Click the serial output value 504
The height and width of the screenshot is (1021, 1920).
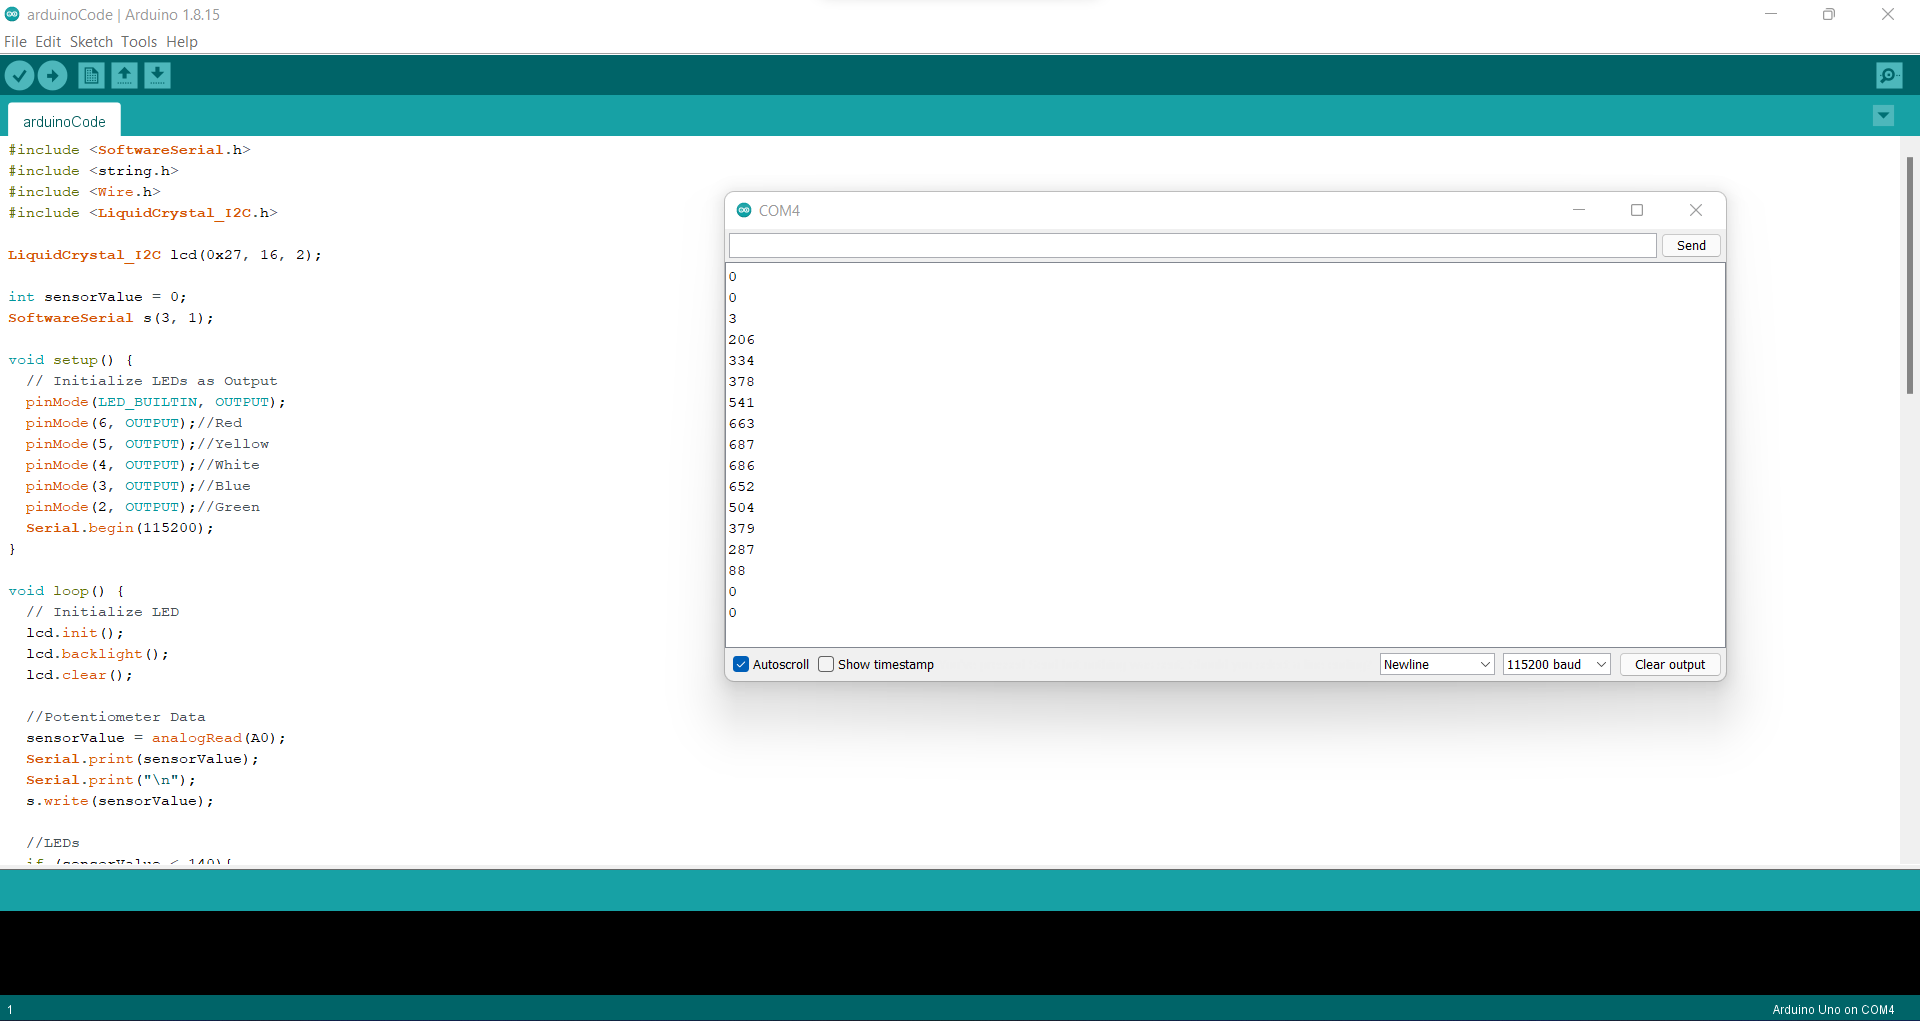742,508
